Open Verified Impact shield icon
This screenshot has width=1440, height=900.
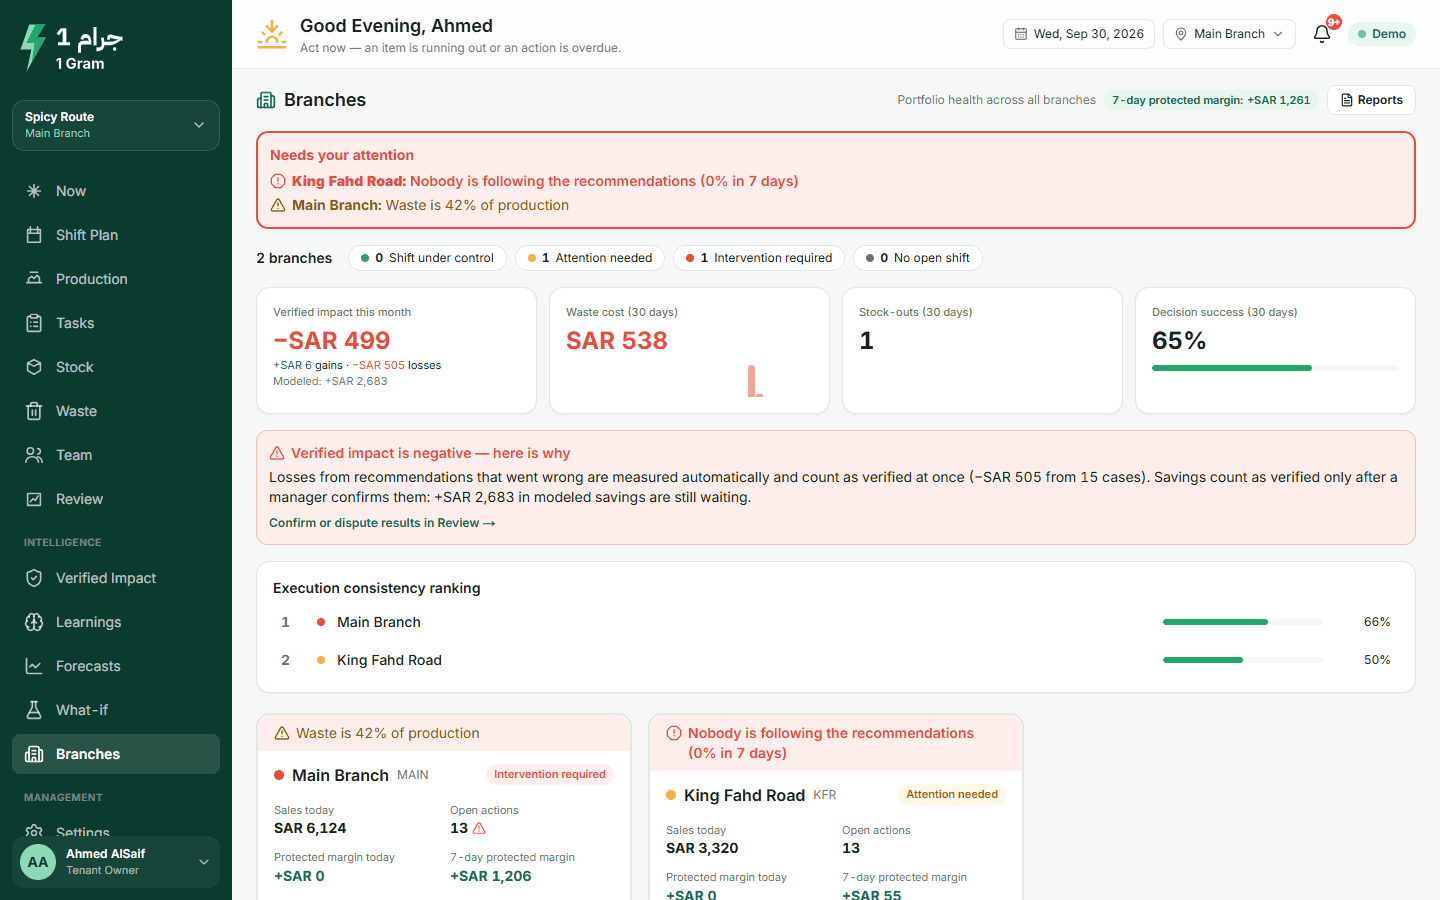(x=34, y=578)
